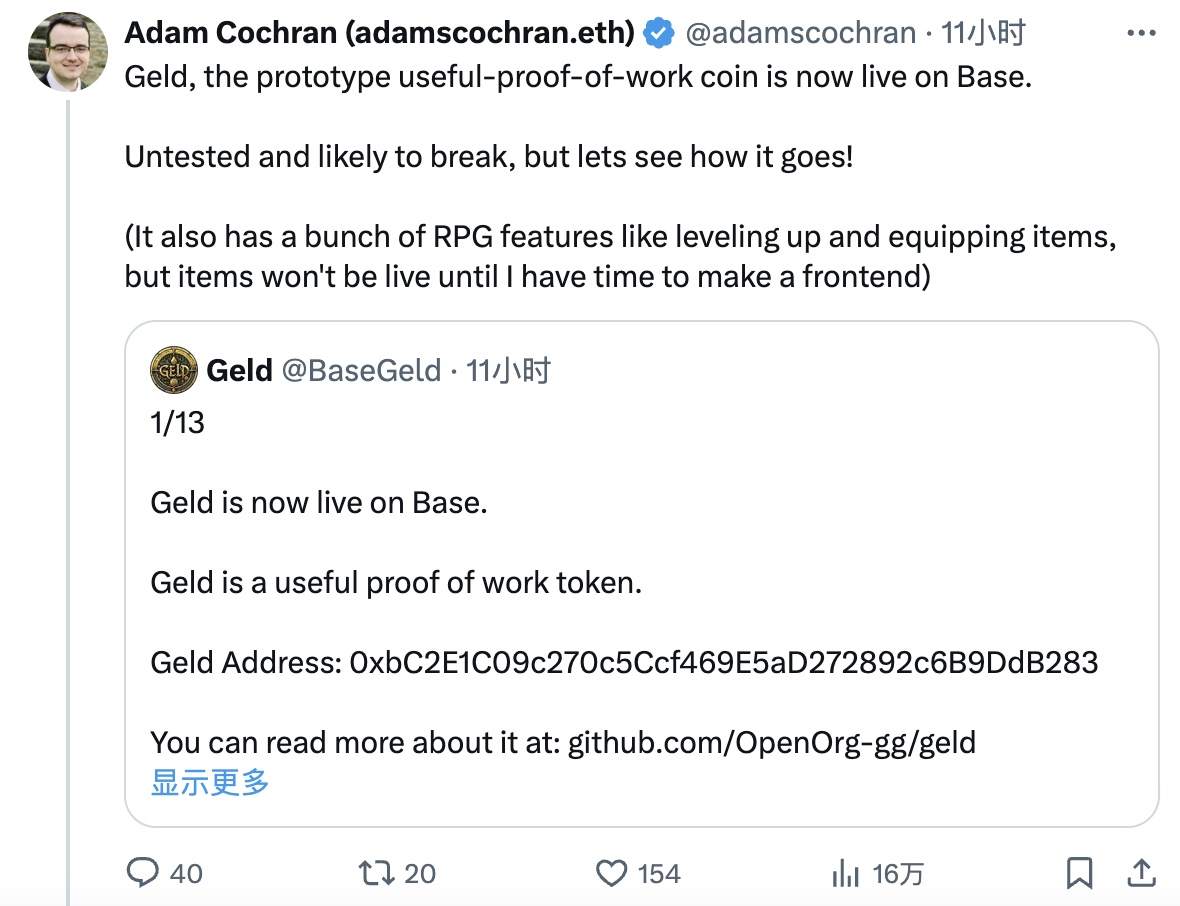
Task: Open Adam Cochran's profile picture
Action: (67, 52)
